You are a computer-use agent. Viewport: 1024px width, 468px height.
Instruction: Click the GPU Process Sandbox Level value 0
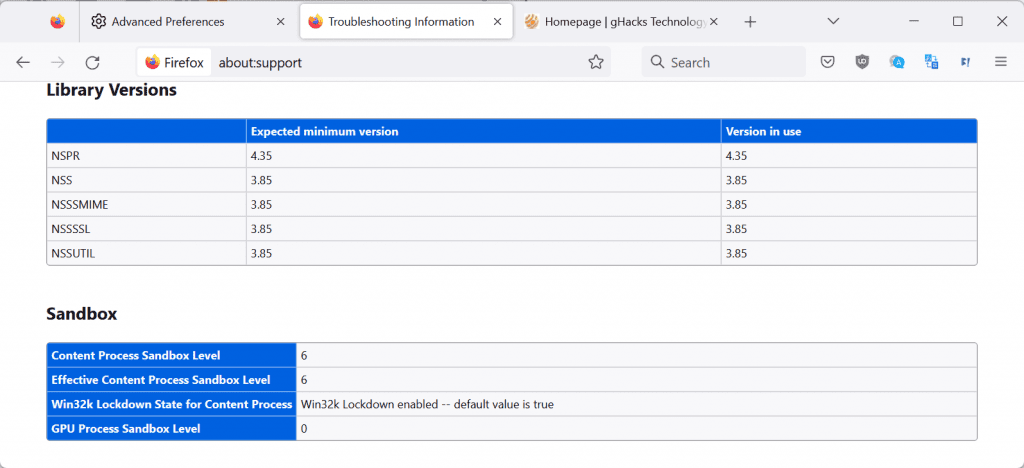(304, 429)
